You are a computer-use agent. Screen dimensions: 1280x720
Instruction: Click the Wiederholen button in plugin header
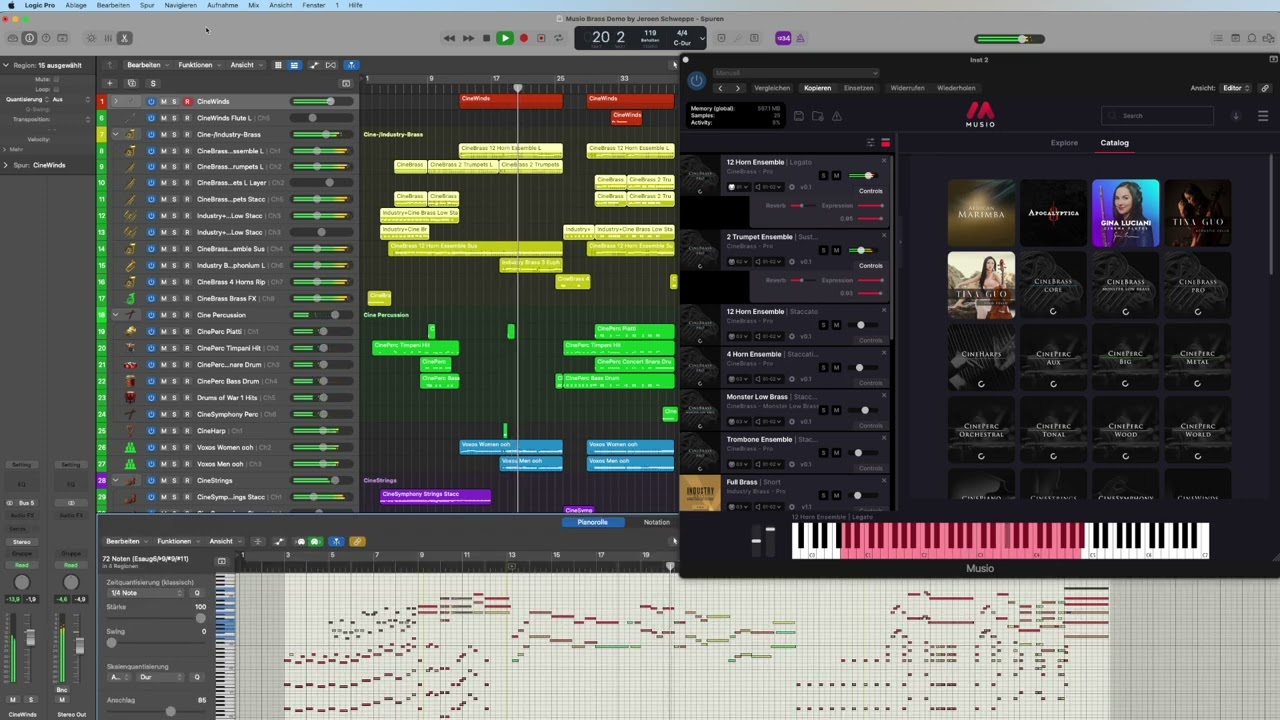coord(956,88)
